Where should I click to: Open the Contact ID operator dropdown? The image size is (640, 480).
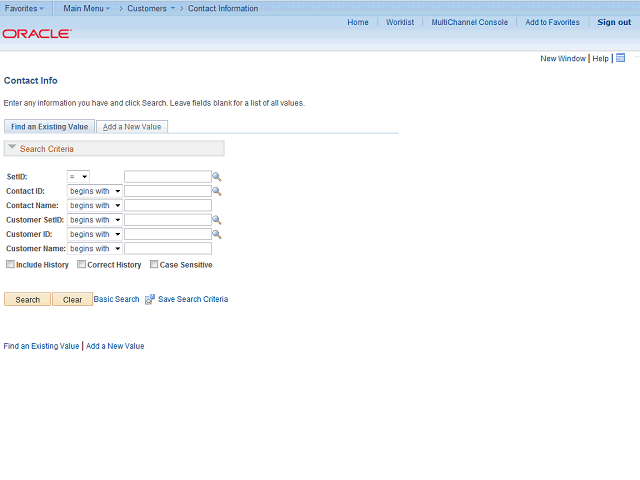pos(95,191)
